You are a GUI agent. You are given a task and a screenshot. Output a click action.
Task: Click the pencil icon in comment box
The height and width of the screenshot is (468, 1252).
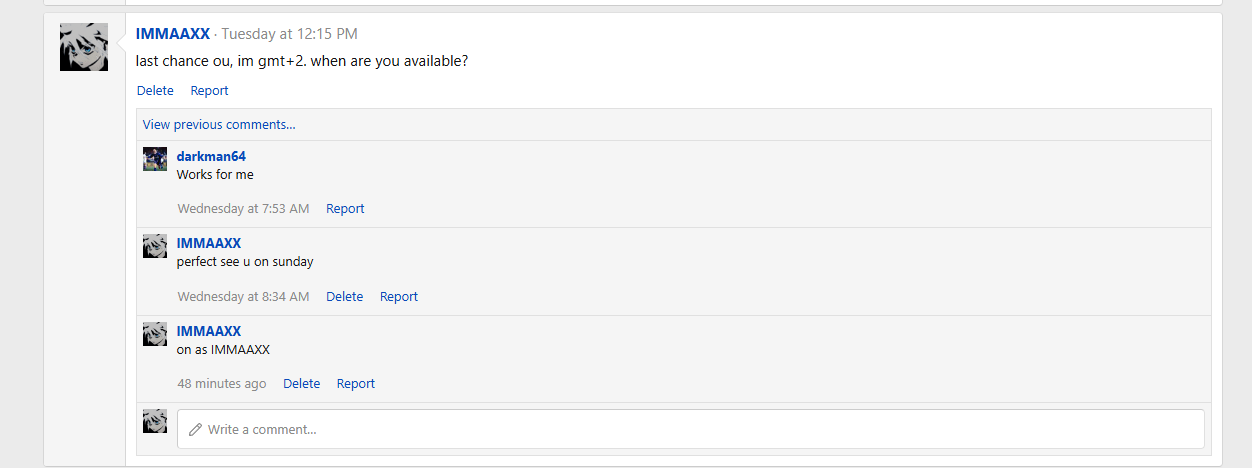coord(196,429)
